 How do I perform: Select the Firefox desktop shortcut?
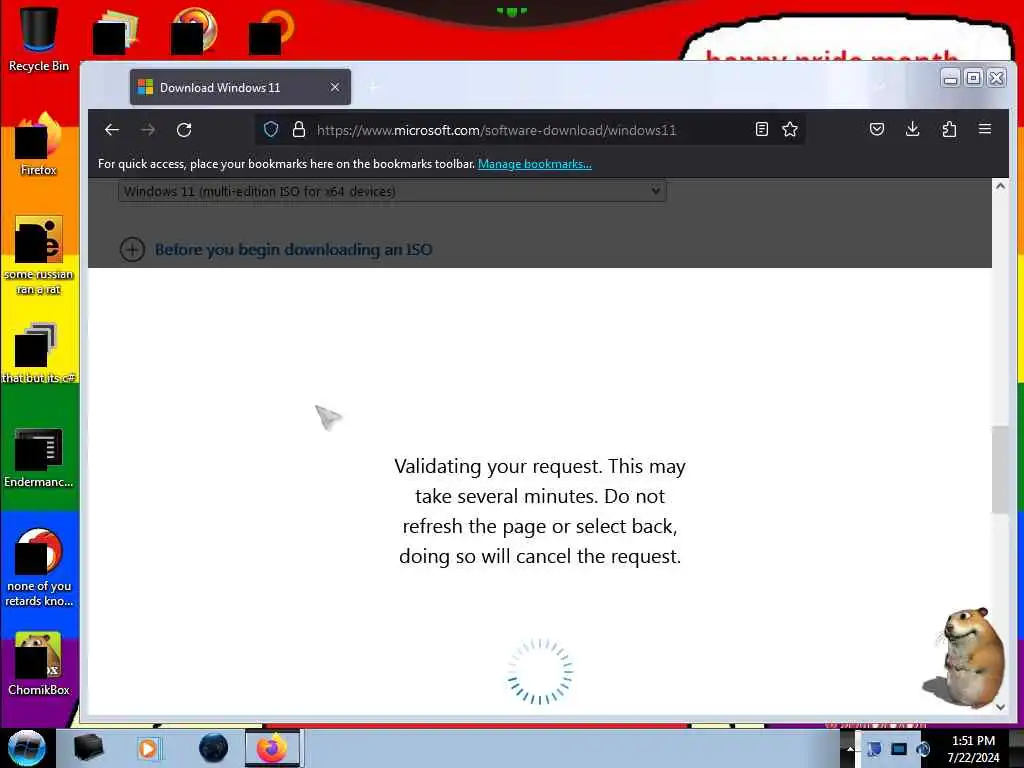(39, 144)
